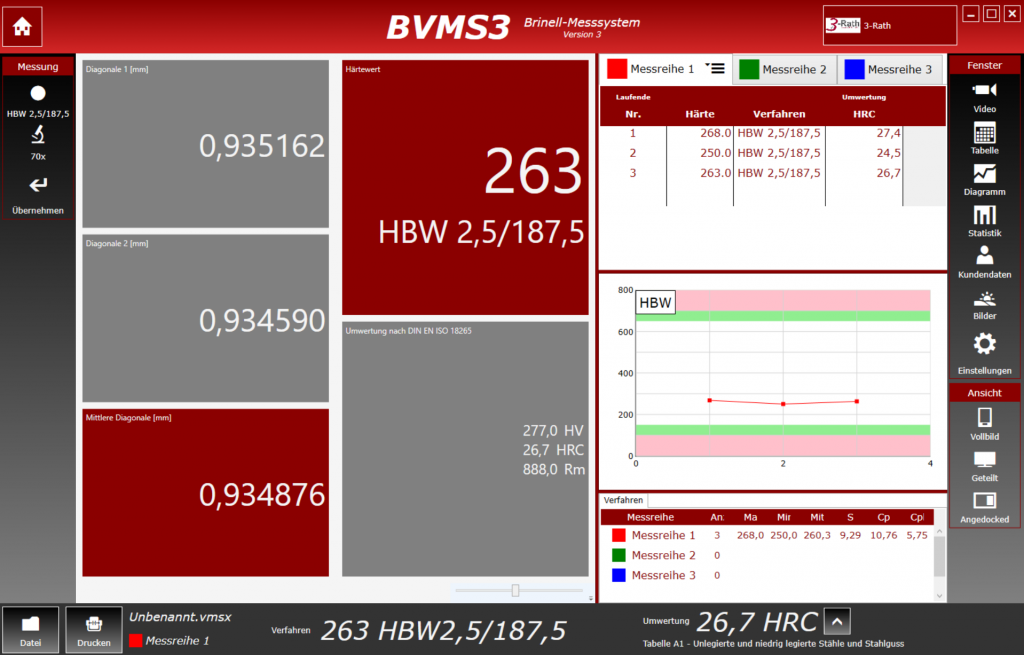Click the Drucken print button

point(94,629)
